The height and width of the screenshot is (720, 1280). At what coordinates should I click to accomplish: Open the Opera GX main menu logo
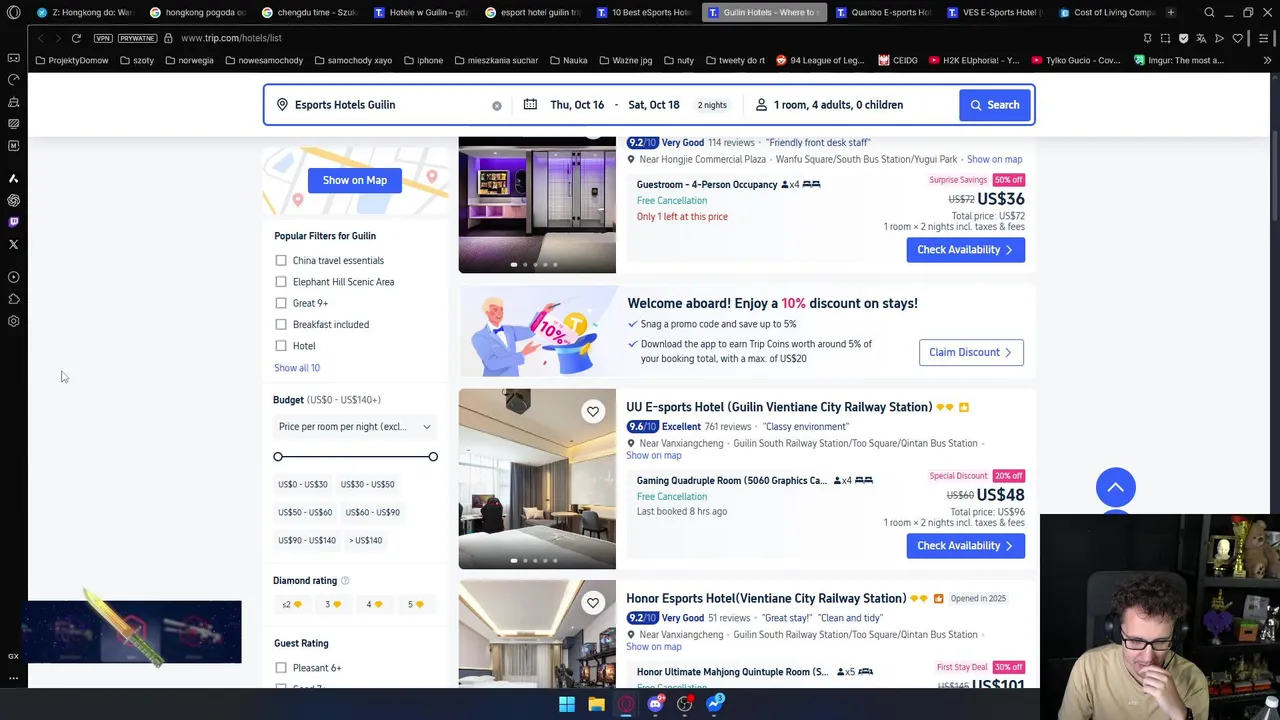[13, 12]
